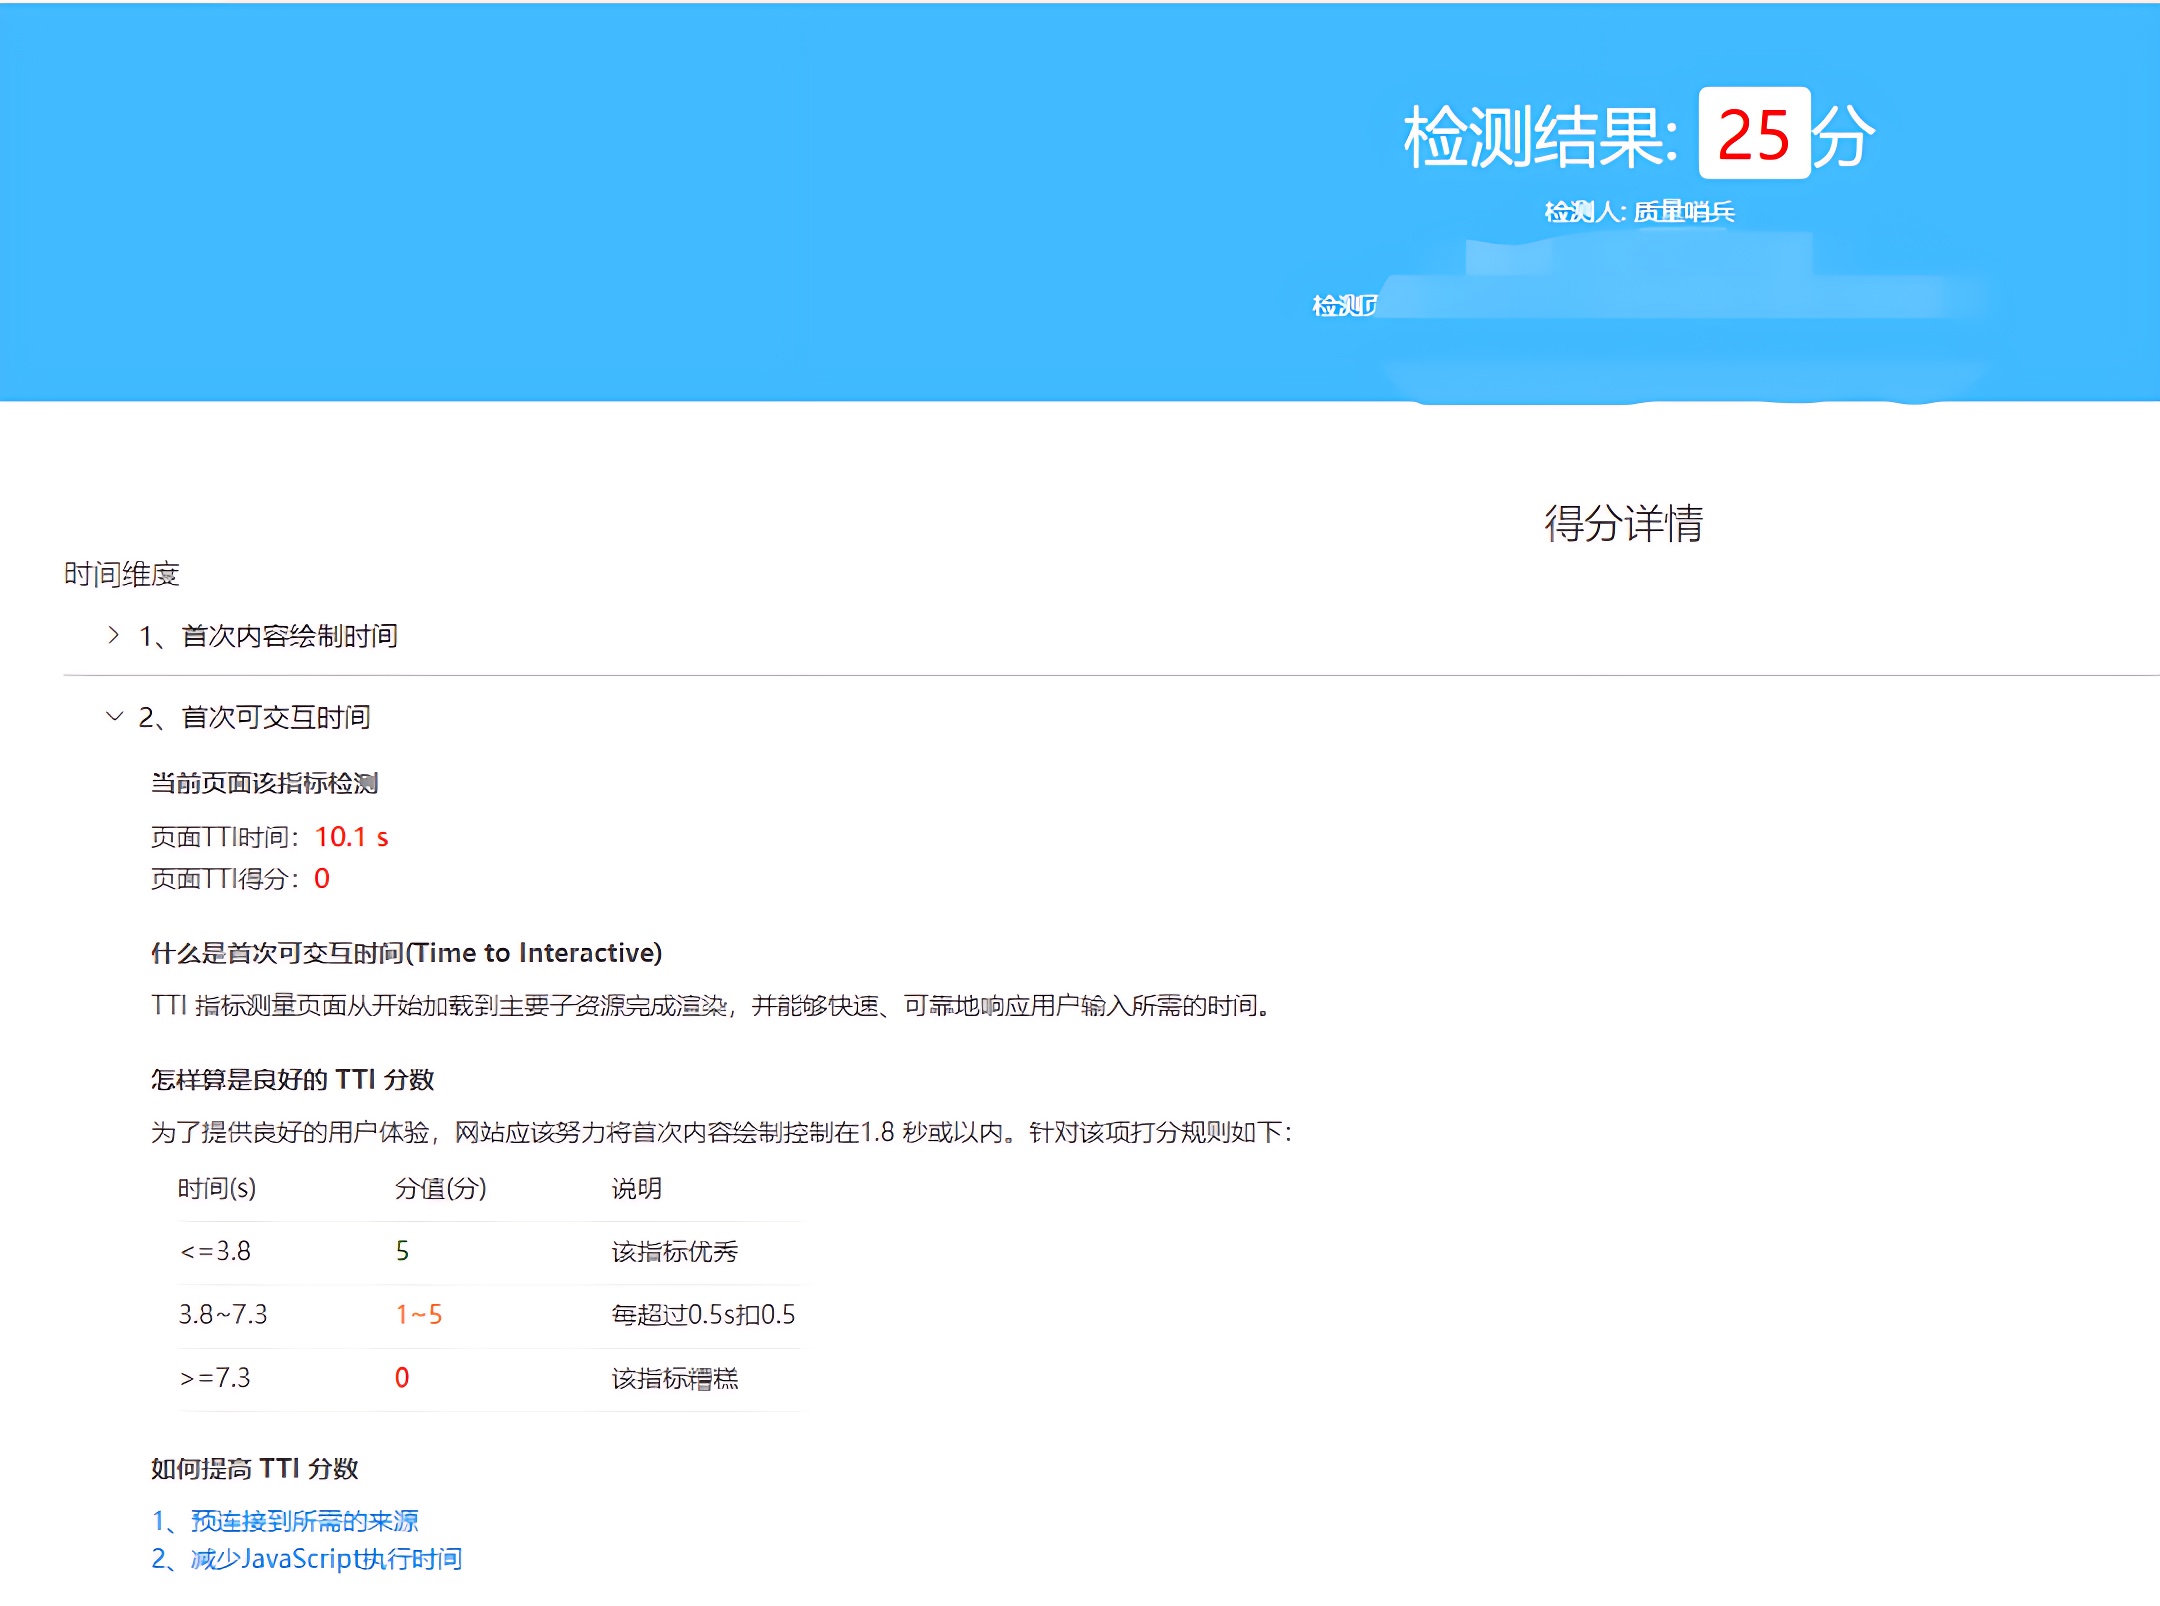
Task: Click the "页面TTI得分" zero value
Action: 322,878
